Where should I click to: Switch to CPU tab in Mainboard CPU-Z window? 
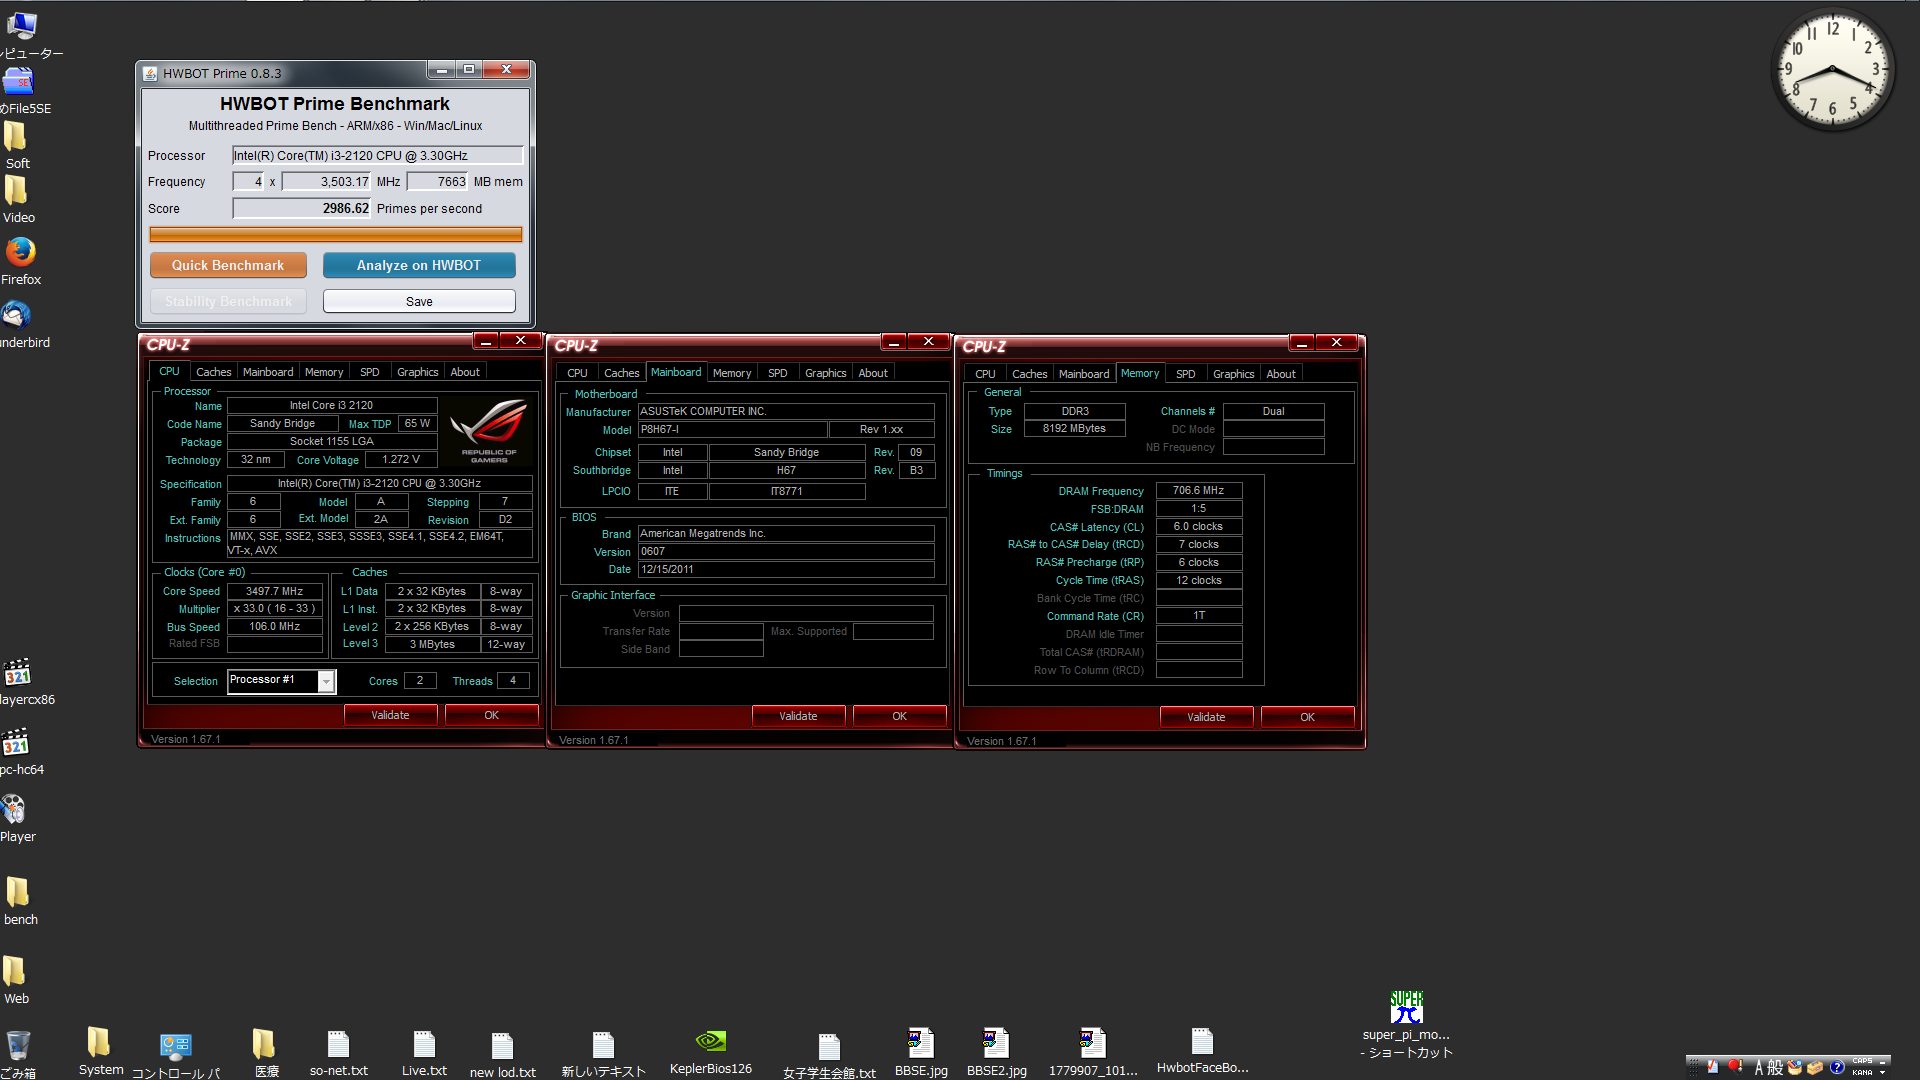tap(577, 373)
